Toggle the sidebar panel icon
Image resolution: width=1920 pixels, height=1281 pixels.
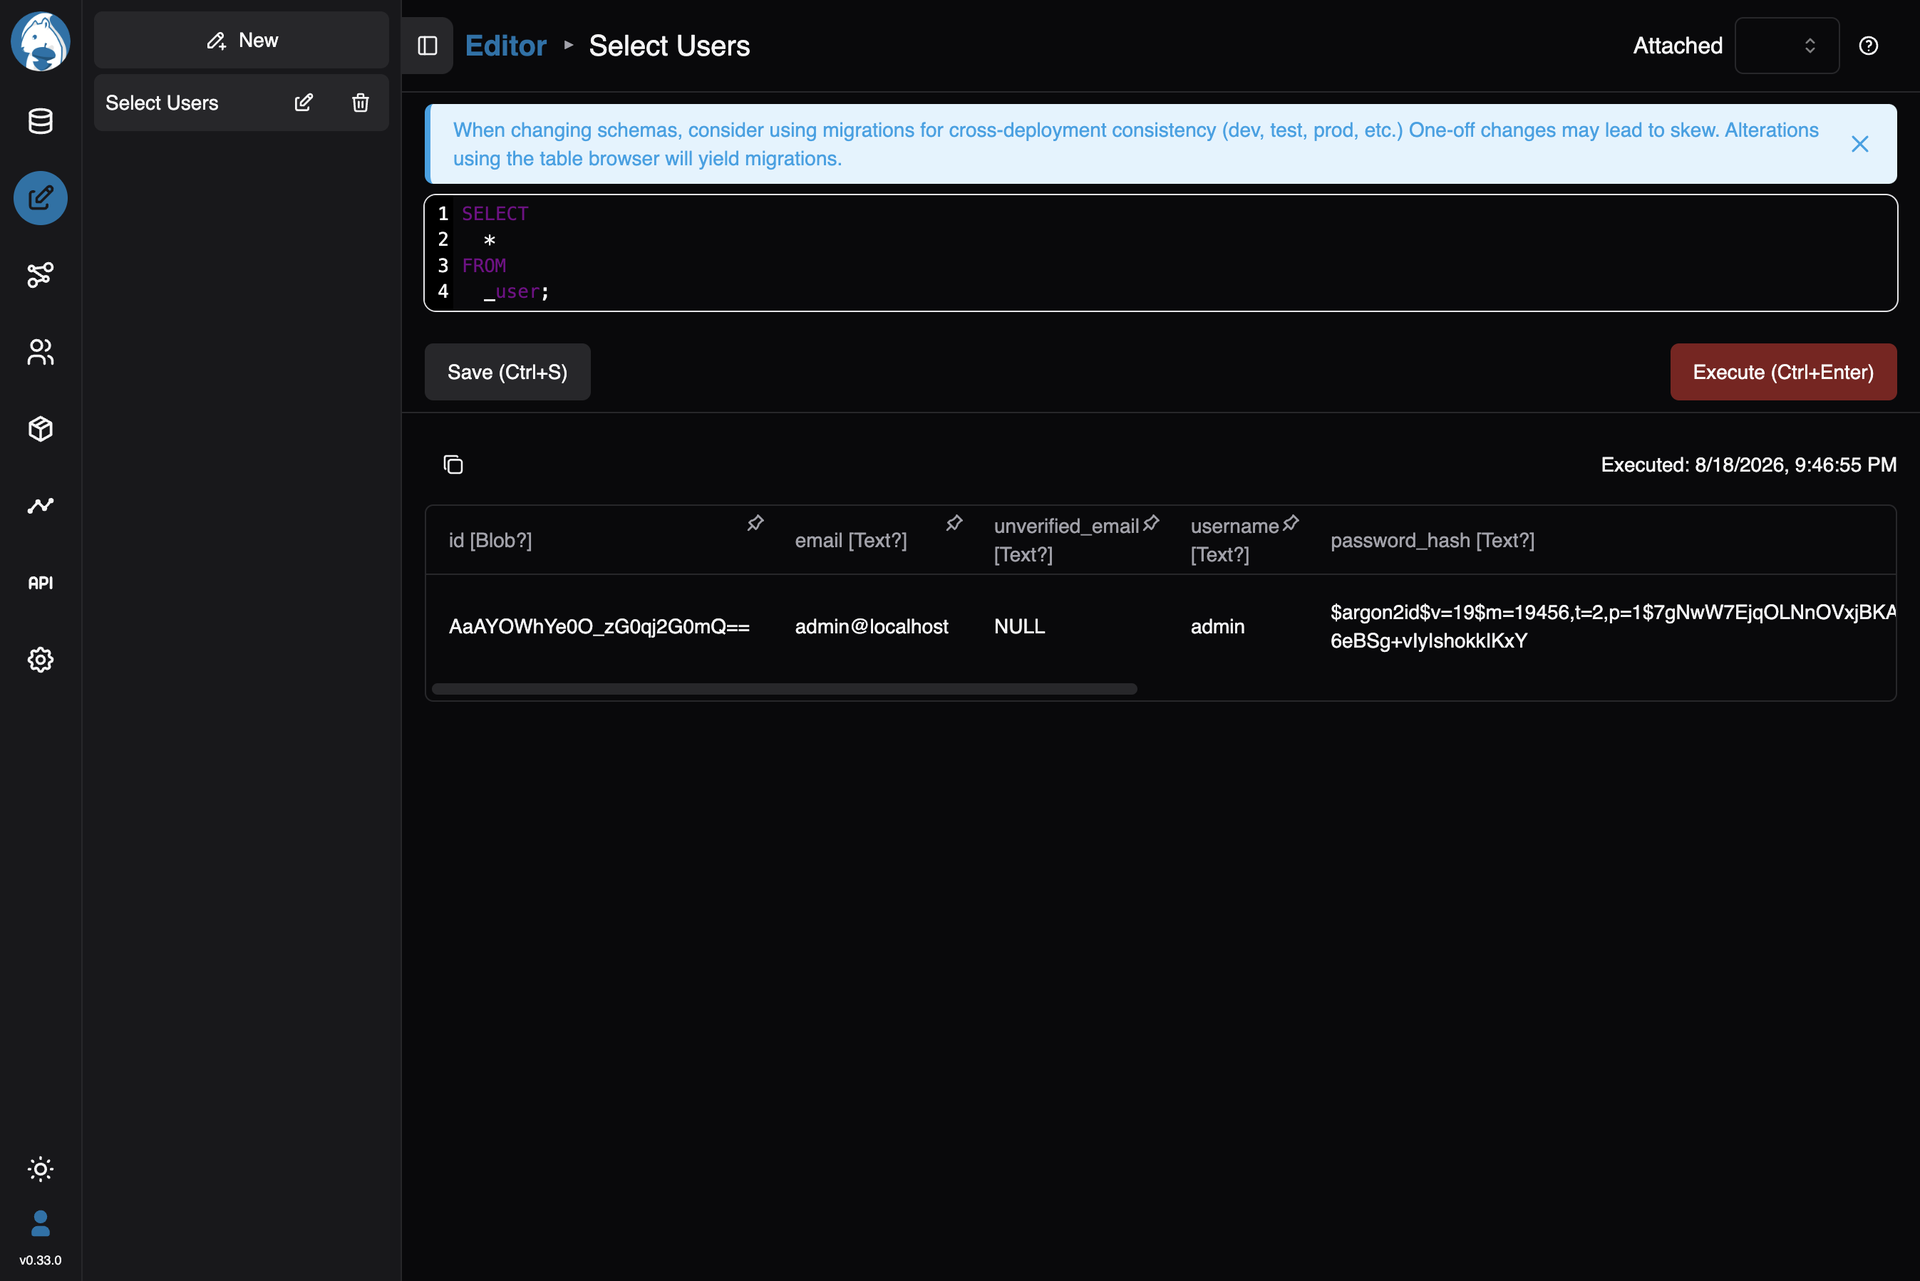427,46
